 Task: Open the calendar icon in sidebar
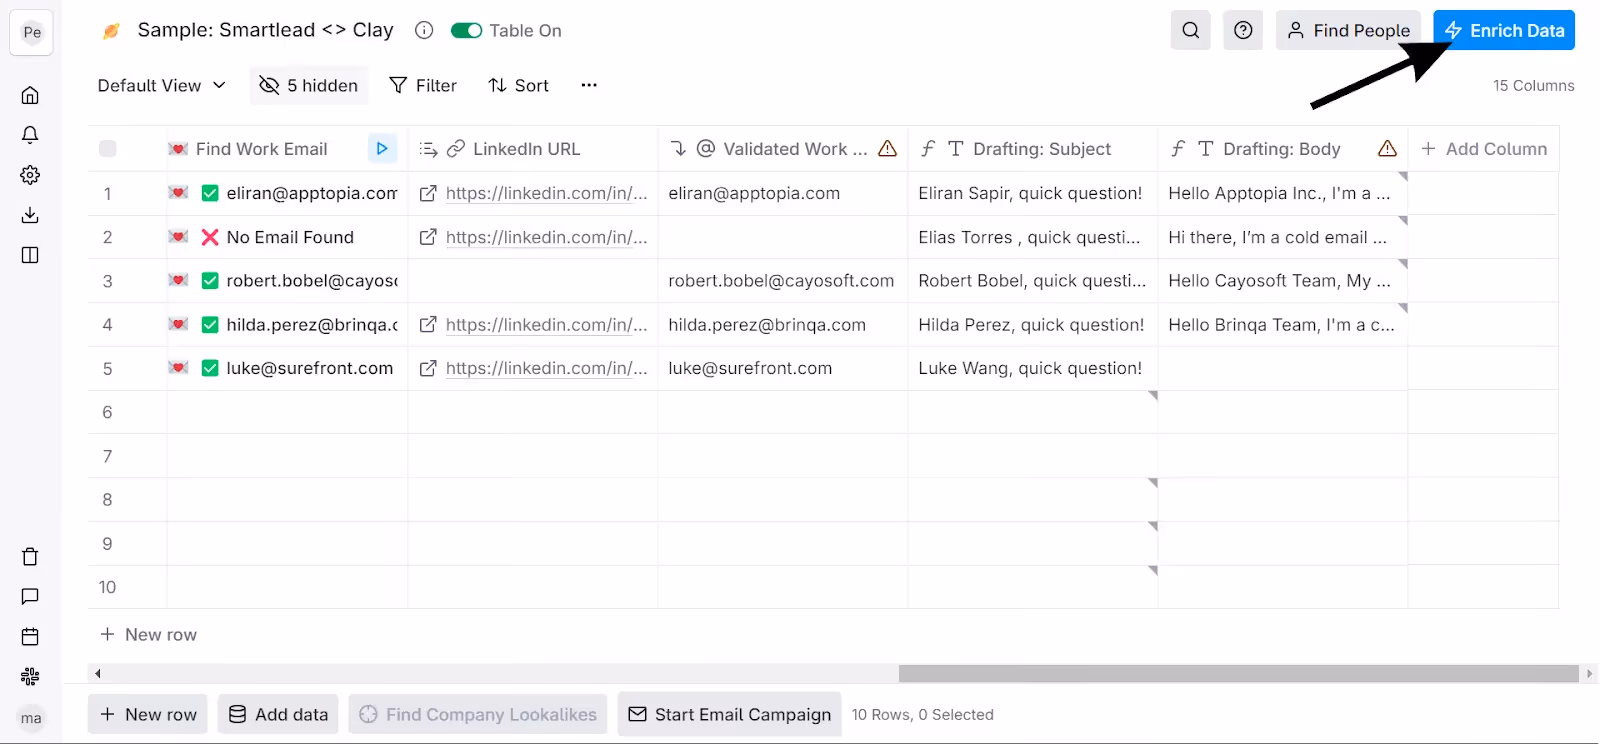30,637
